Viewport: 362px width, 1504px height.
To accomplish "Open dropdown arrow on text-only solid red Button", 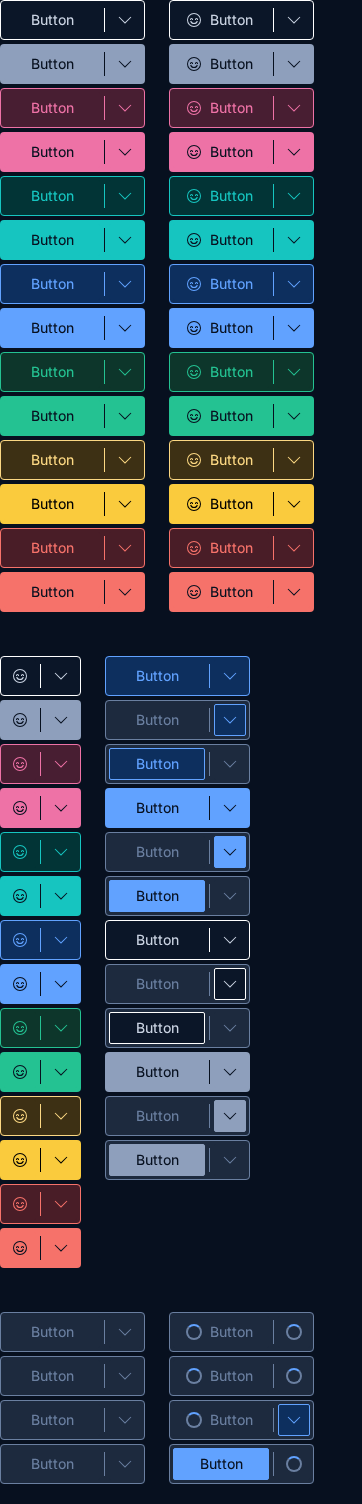I will (x=125, y=592).
